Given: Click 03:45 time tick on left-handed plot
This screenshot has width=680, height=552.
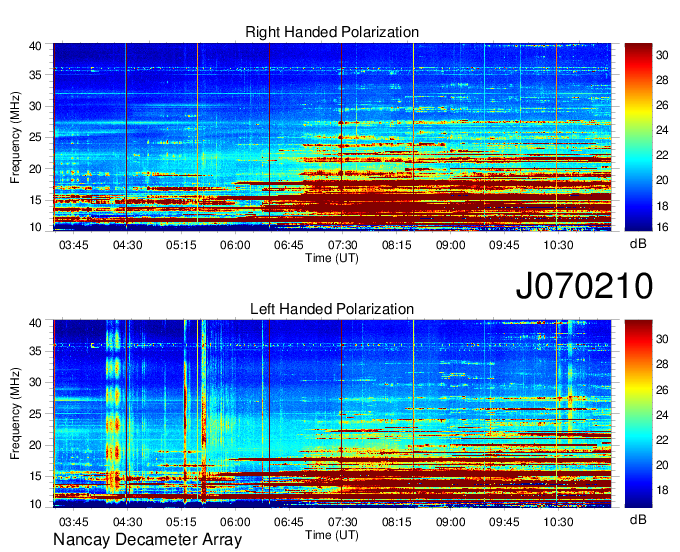Looking at the screenshot, I should point(73,522).
